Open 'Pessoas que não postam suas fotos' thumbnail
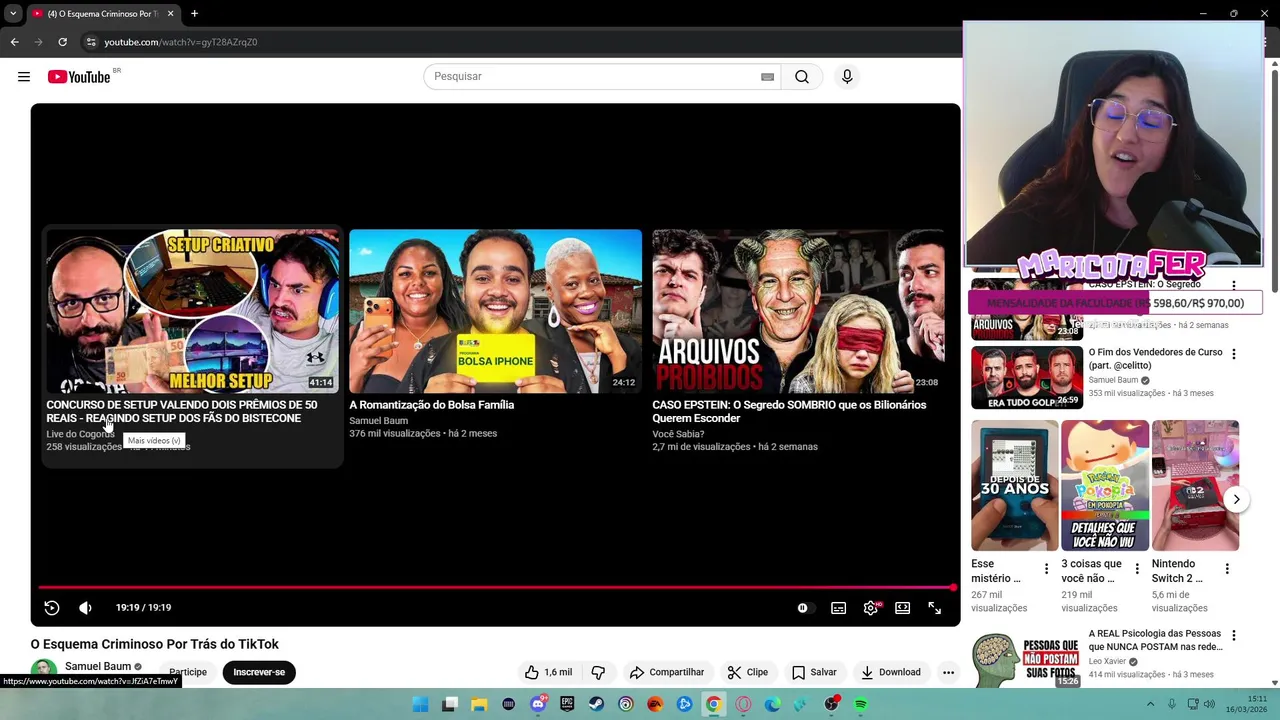The image size is (1280, 720). pos(1027,658)
